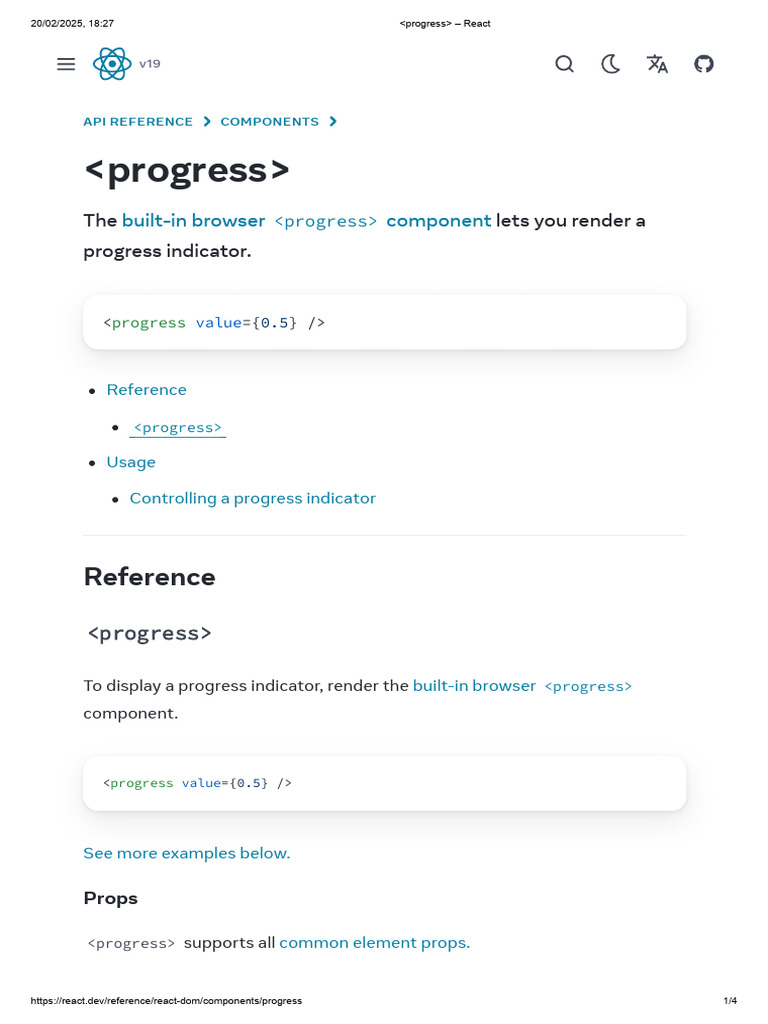
Task: Go to API Reference breadcrumb
Action: (138, 122)
